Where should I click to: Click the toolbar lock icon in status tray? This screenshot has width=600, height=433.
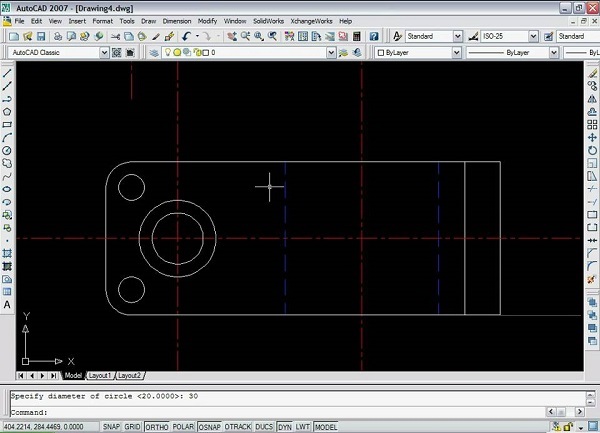(x=568, y=426)
